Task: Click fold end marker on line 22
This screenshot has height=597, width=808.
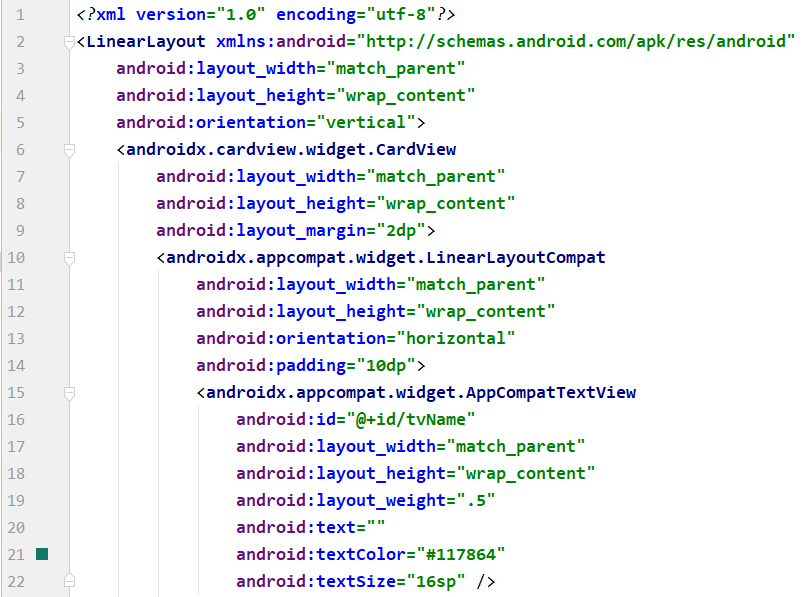Action: pos(69,581)
